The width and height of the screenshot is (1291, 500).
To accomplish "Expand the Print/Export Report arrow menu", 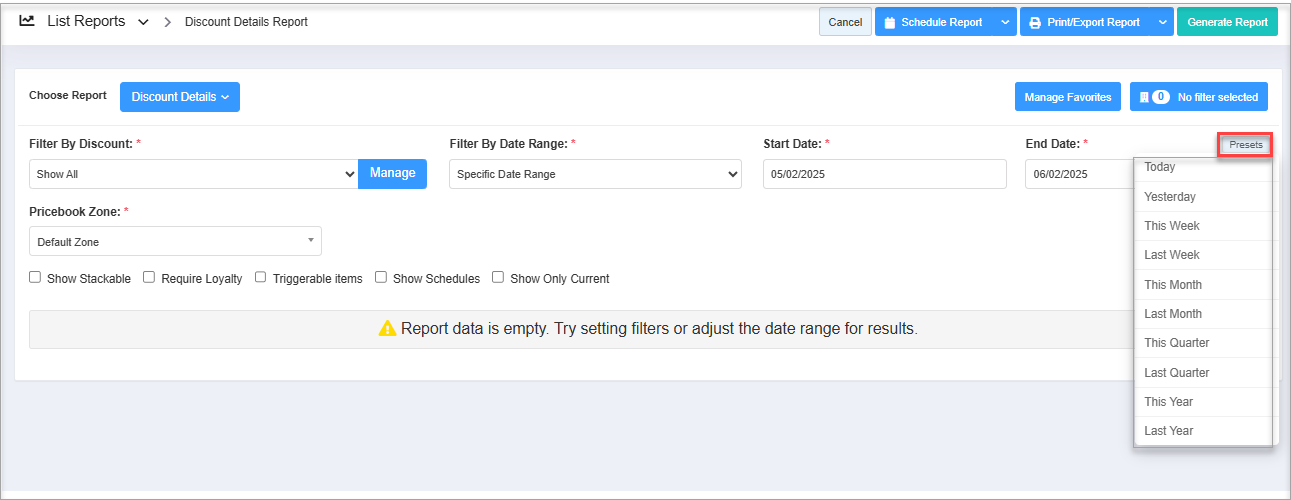I will click(x=1162, y=22).
